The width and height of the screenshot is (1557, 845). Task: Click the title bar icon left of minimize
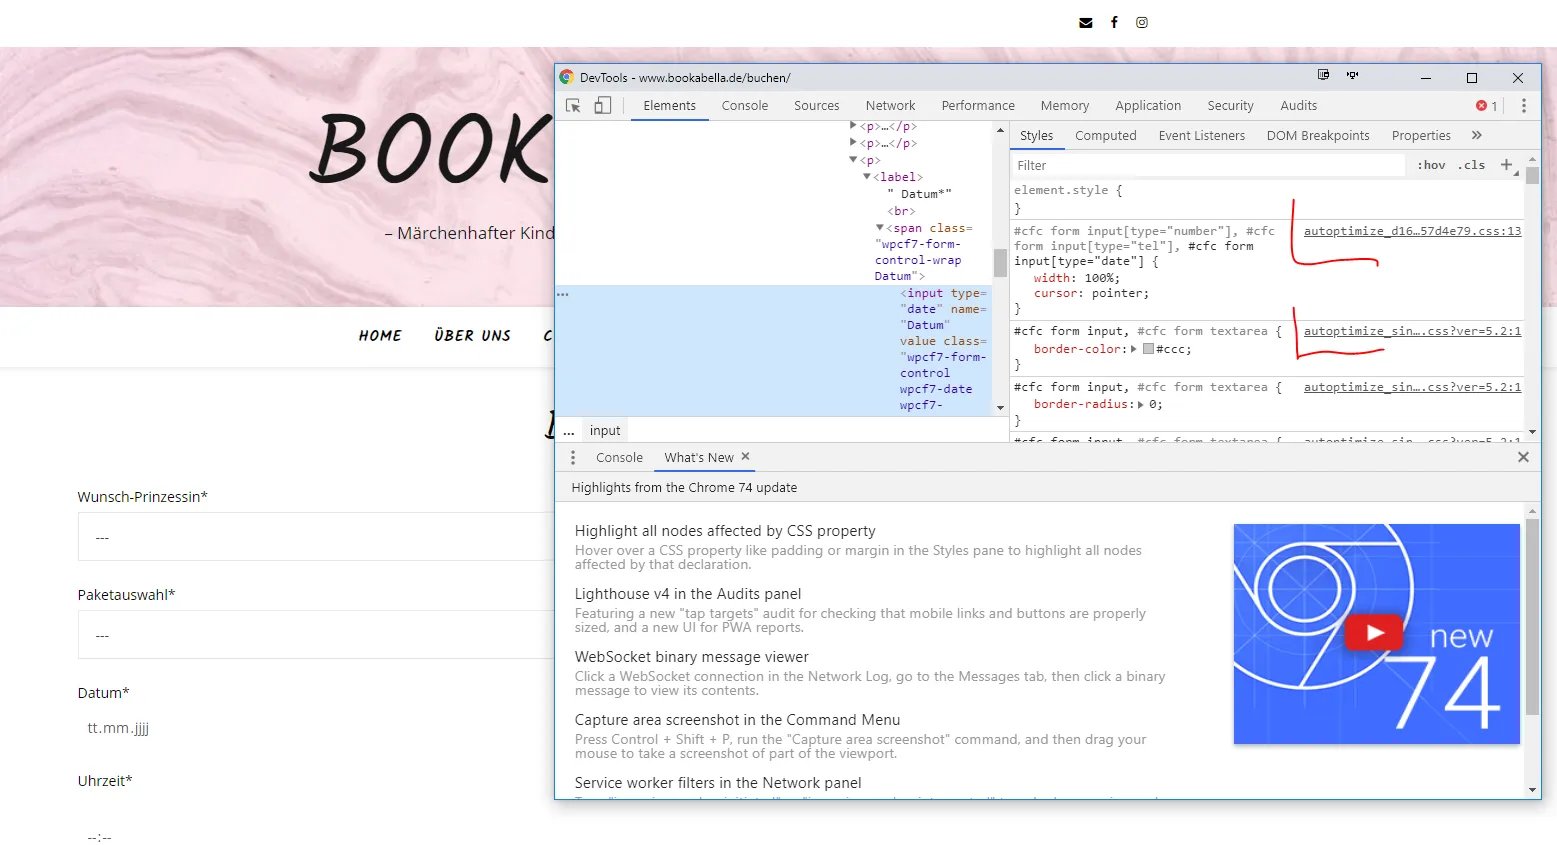pos(1353,75)
